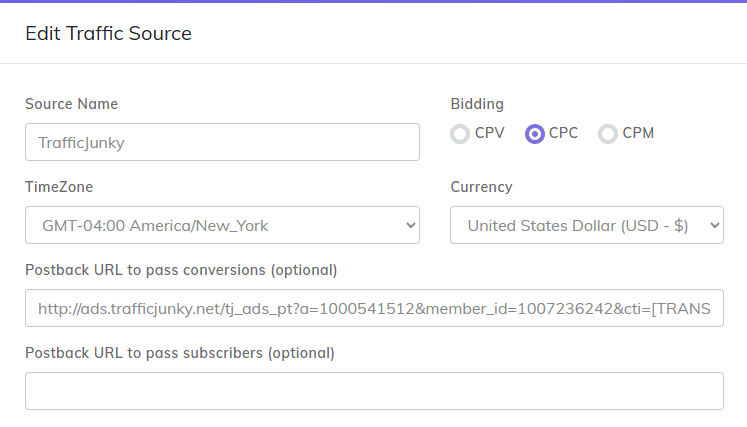Click the "Source Name" label

click(71, 104)
